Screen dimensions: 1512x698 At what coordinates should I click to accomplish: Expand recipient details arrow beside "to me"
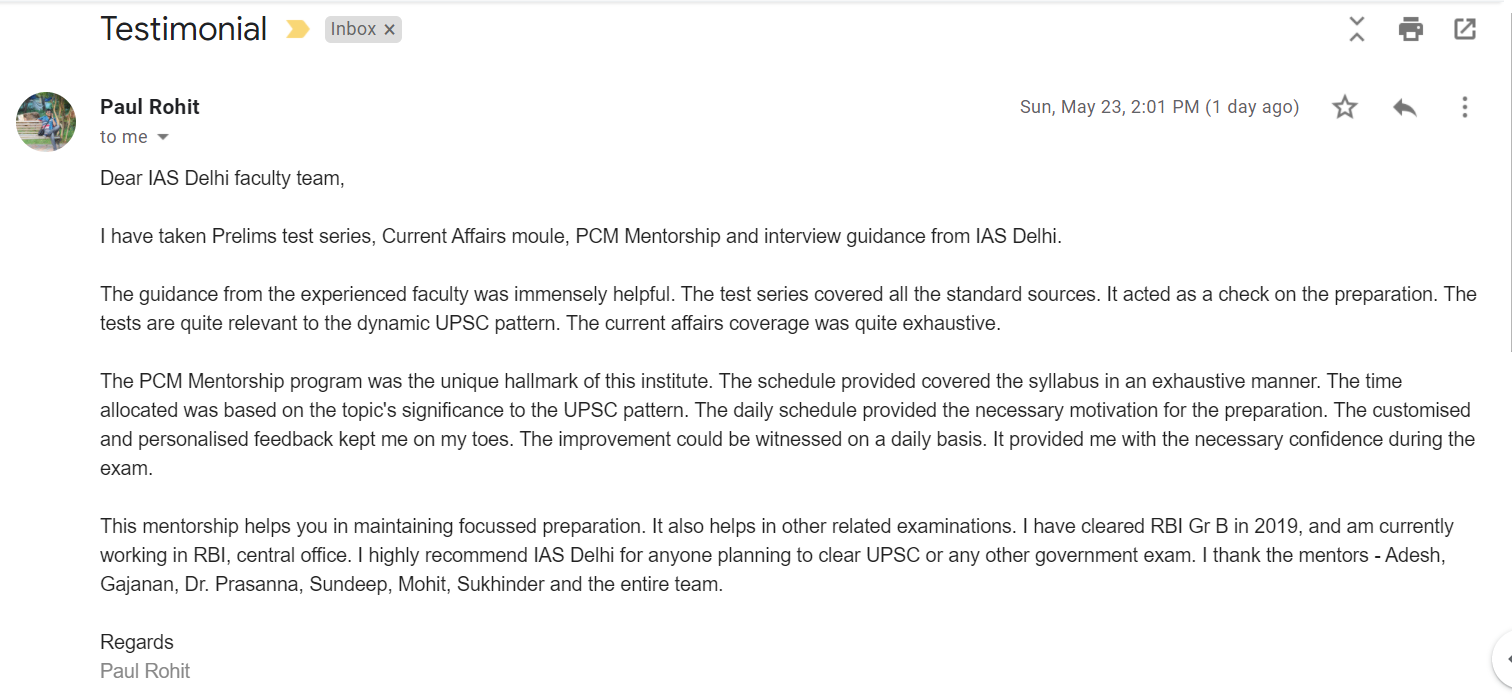coord(163,137)
